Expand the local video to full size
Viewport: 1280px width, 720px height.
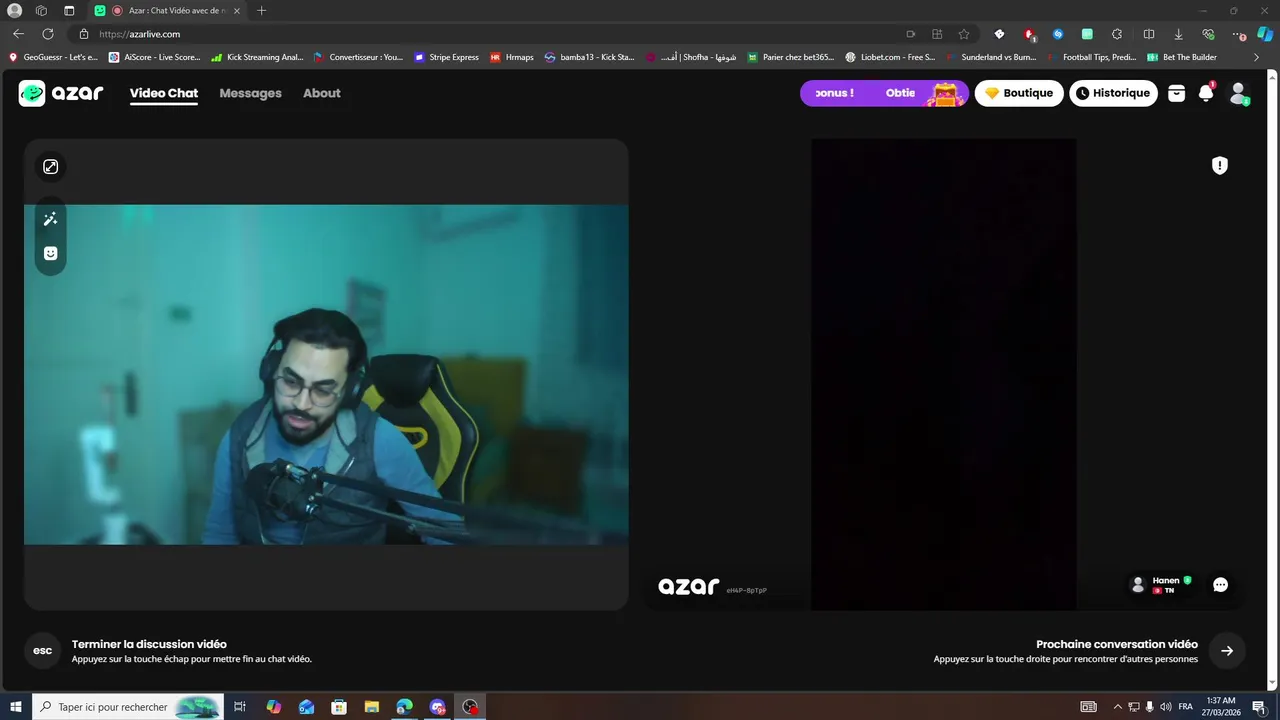click(x=51, y=167)
